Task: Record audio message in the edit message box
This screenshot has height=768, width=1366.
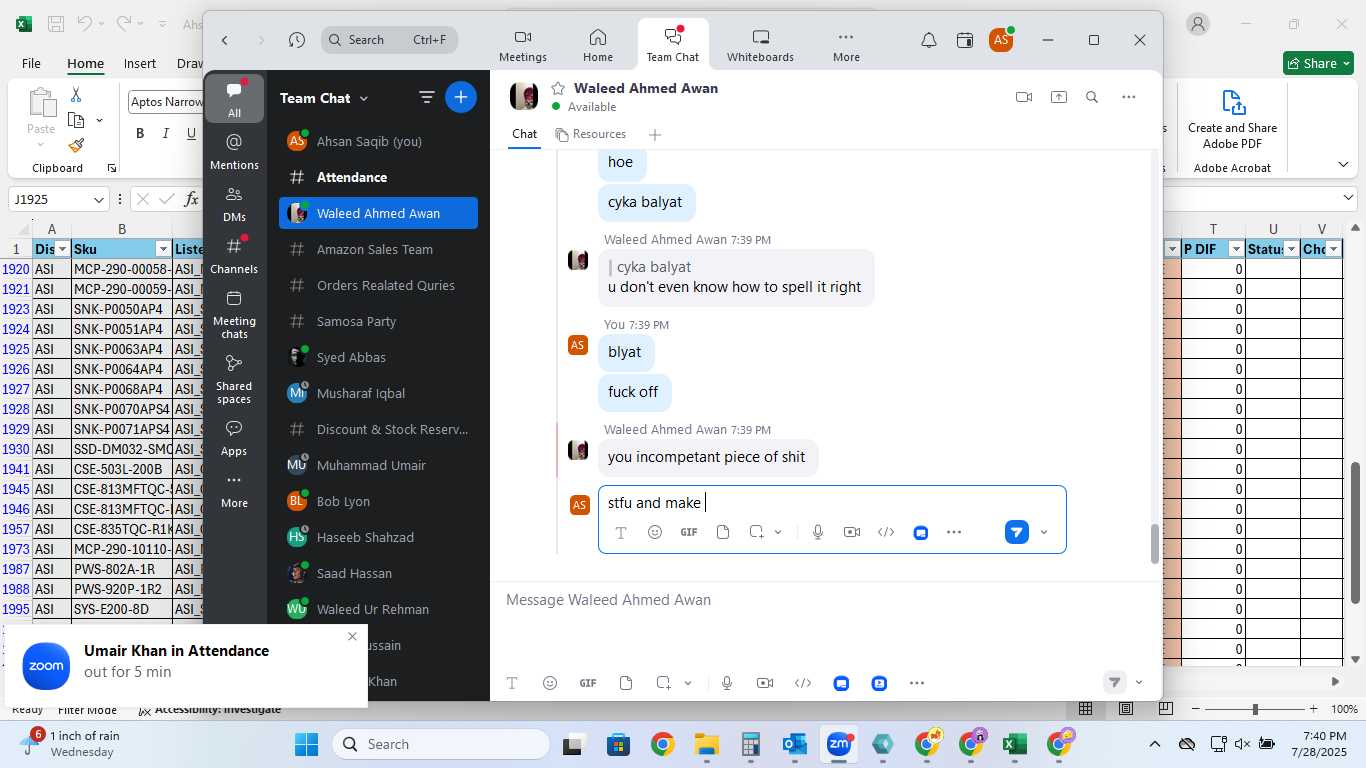Action: click(x=818, y=532)
